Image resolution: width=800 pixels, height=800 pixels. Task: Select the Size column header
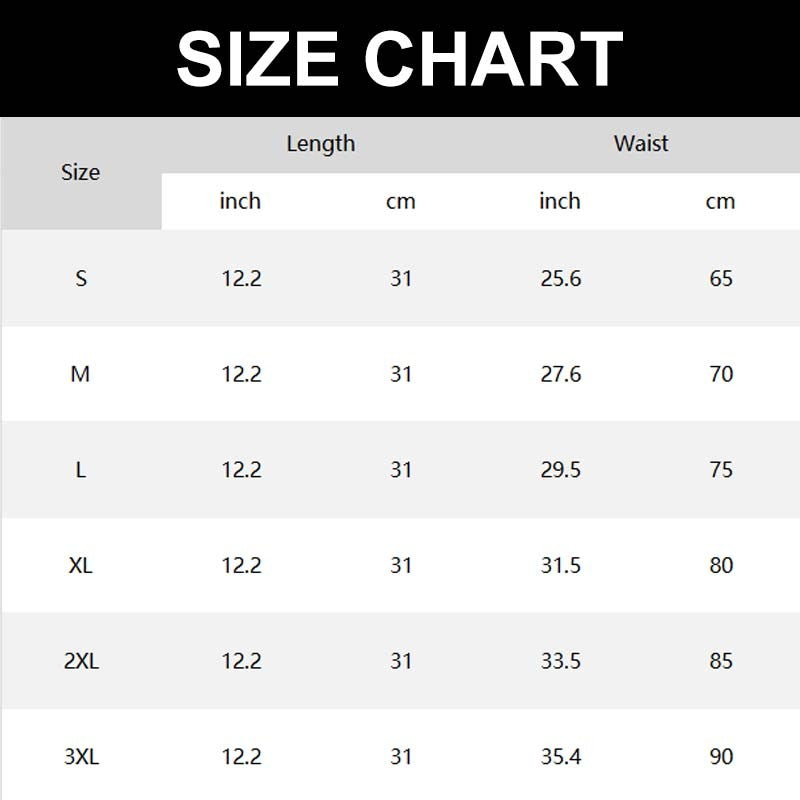[81, 172]
